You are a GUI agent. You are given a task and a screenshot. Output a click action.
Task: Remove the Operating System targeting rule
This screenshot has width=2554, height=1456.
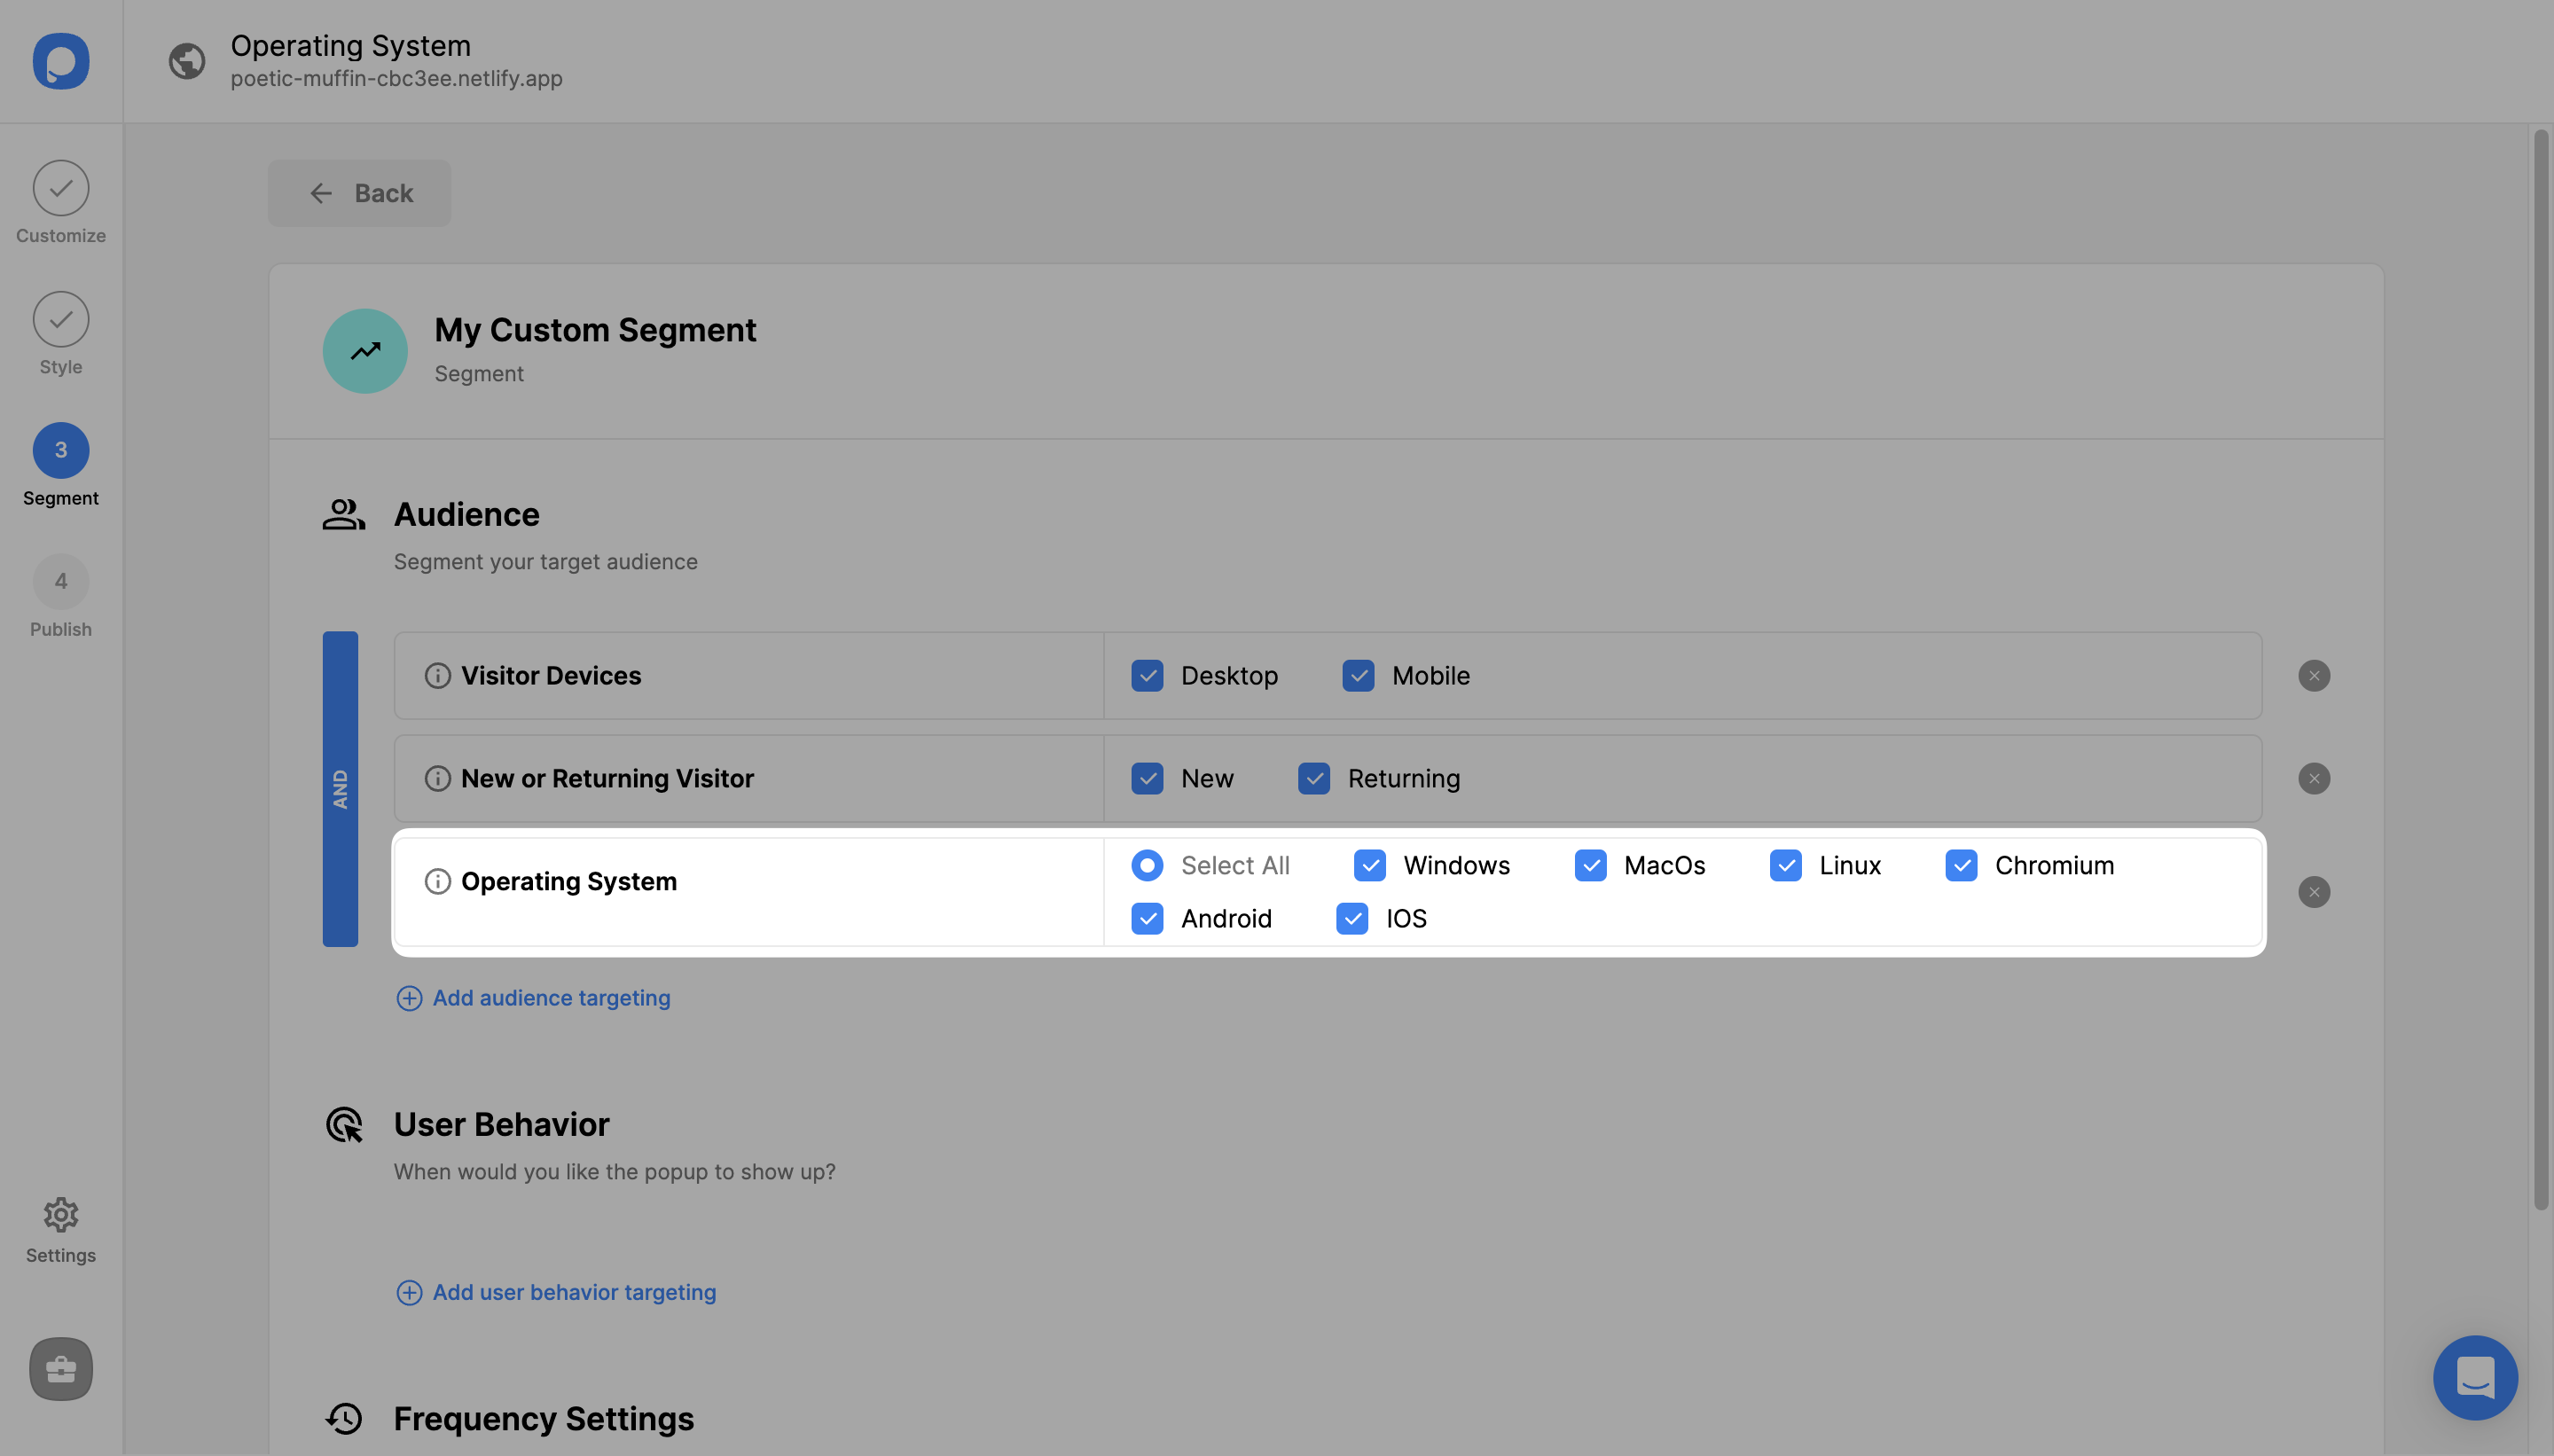[2313, 892]
